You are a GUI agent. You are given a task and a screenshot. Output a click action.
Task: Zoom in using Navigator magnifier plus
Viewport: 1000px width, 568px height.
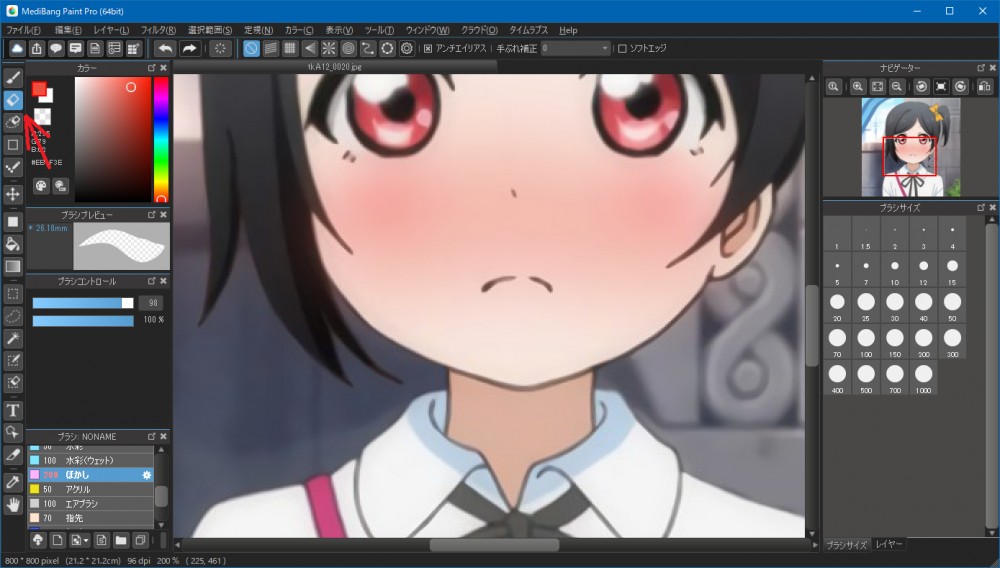[858, 87]
